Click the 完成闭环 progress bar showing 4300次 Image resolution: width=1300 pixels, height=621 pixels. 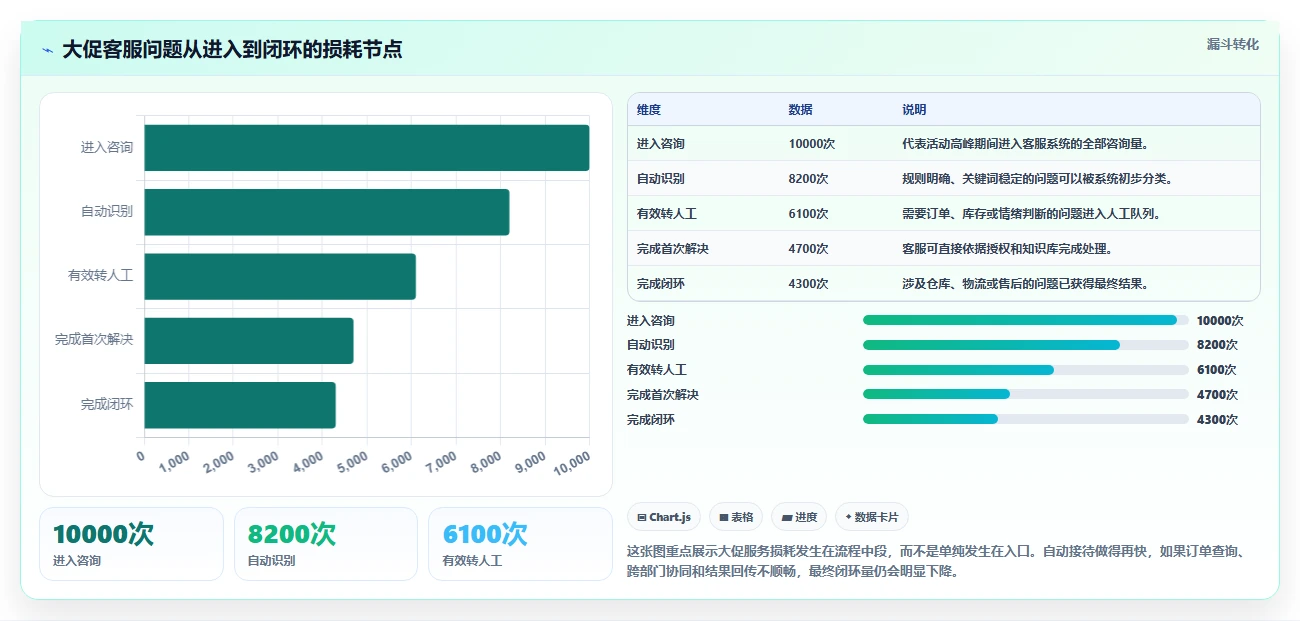coord(1025,419)
